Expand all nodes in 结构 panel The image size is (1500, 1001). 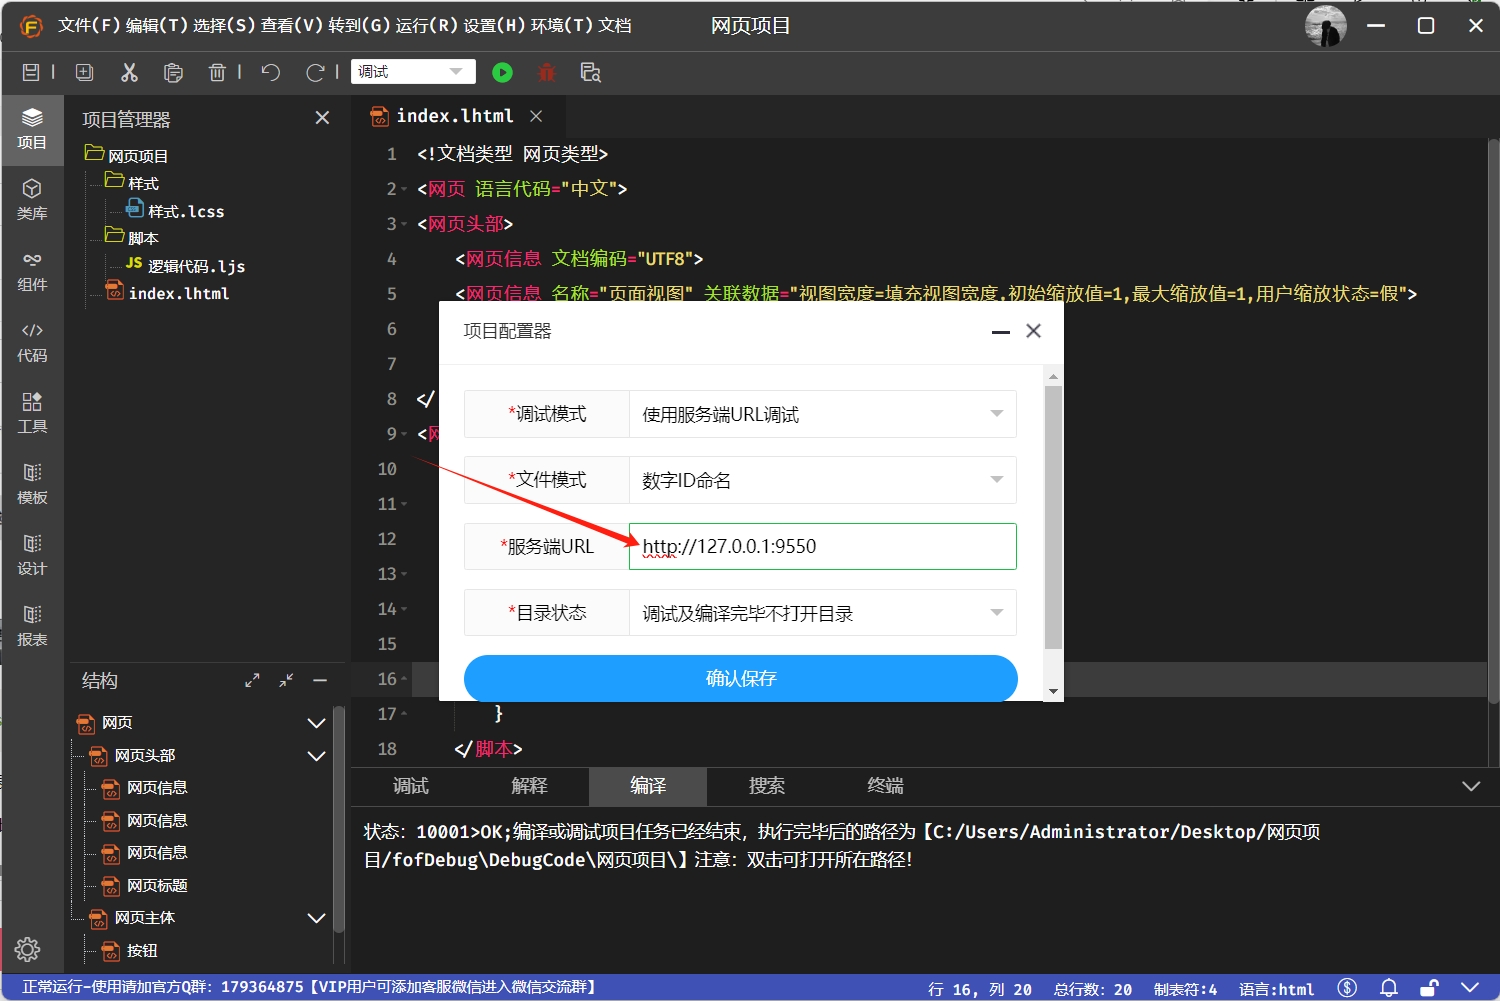(252, 680)
